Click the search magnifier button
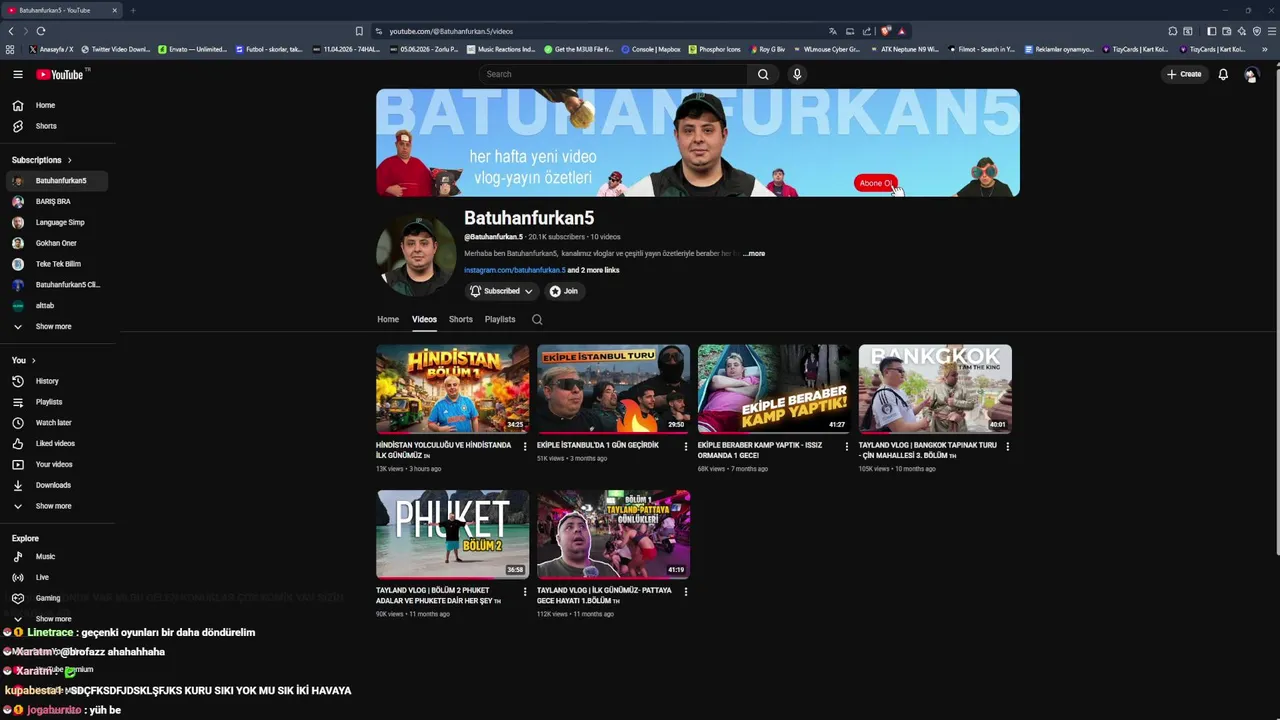This screenshot has height=720, width=1280. click(x=763, y=74)
